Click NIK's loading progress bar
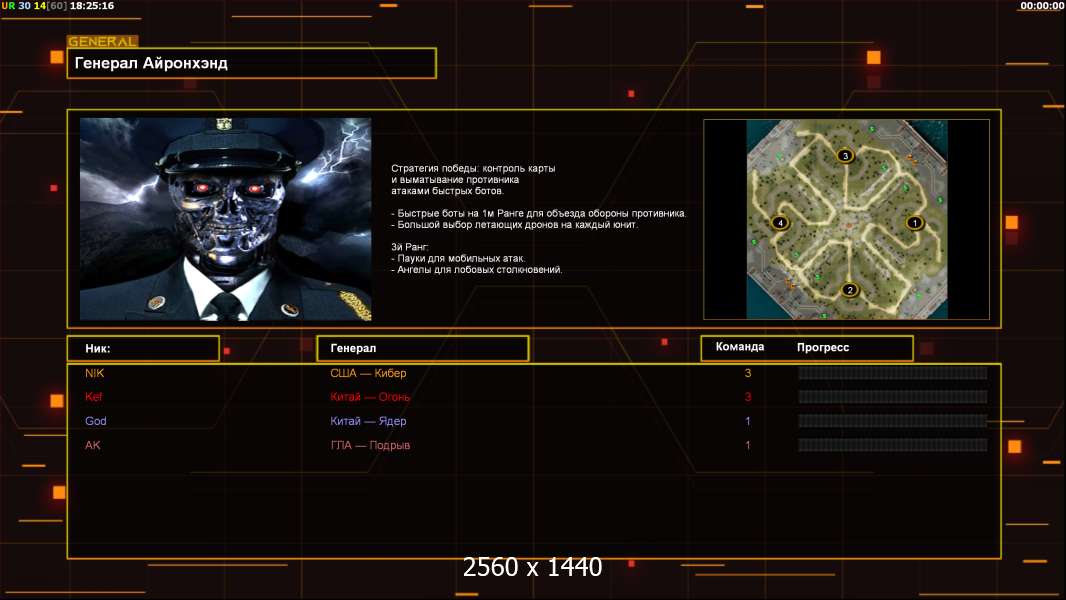1066x600 pixels. point(893,373)
